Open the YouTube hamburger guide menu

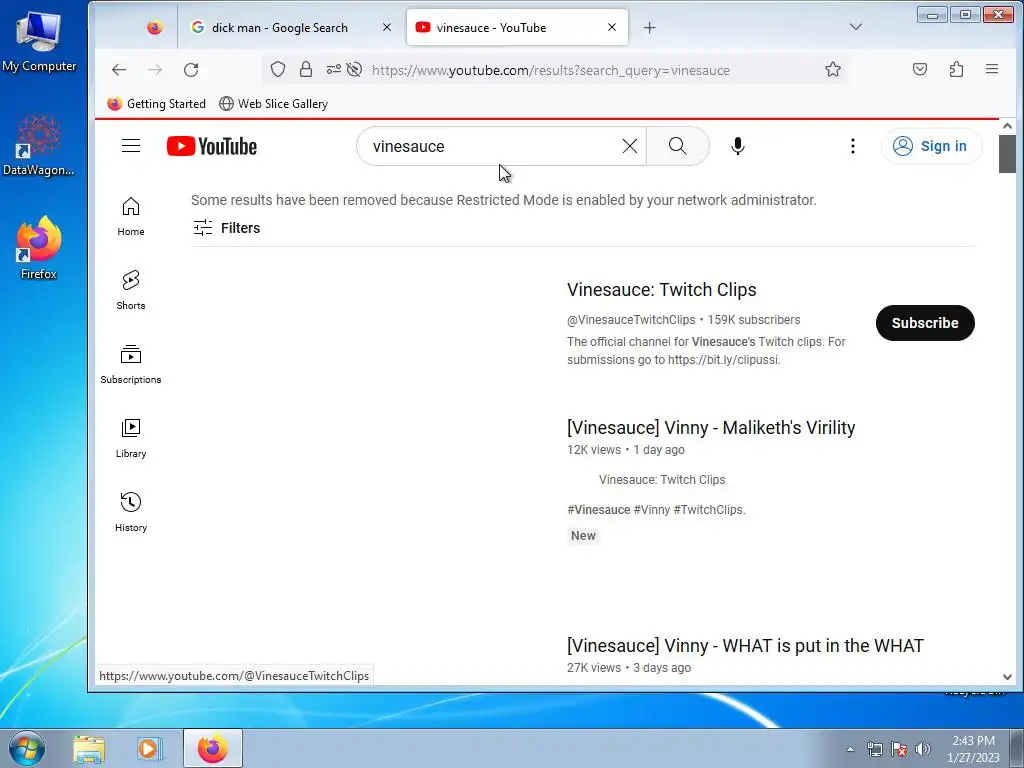(131, 146)
